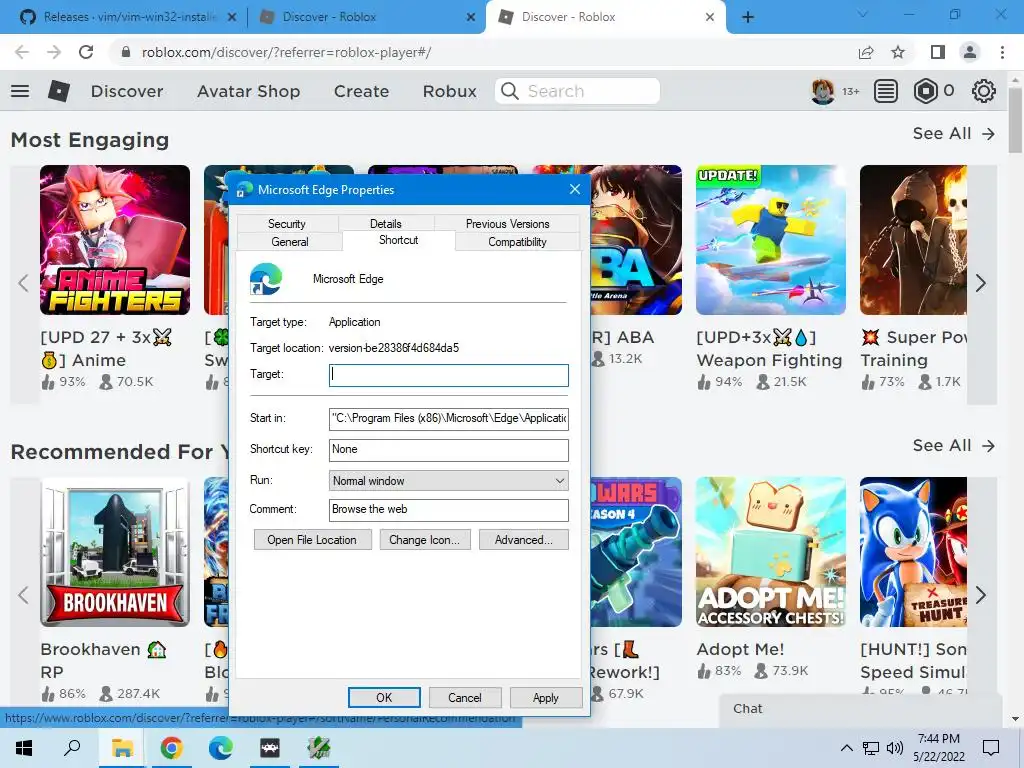Image resolution: width=1024 pixels, height=768 pixels.
Task: Click See All for Recommended For You
Action: (x=954, y=445)
